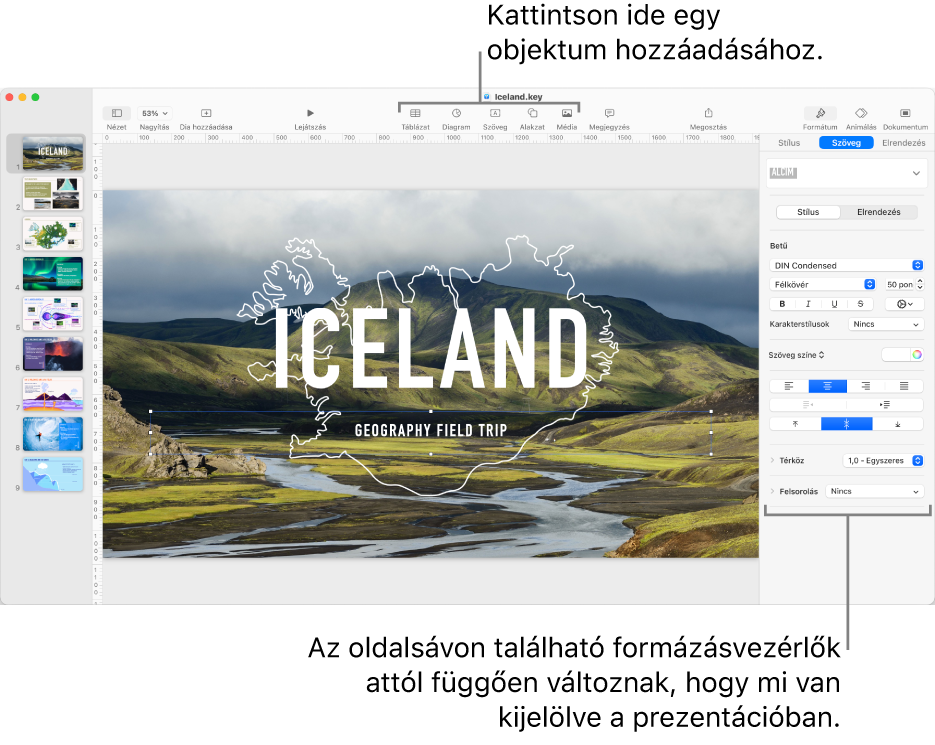This screenshot has width=935, height=745.
Task: Open the 1,0 - Egyszeres spacing dropdown
Action: pyautogui.click(x=883, y=460)
